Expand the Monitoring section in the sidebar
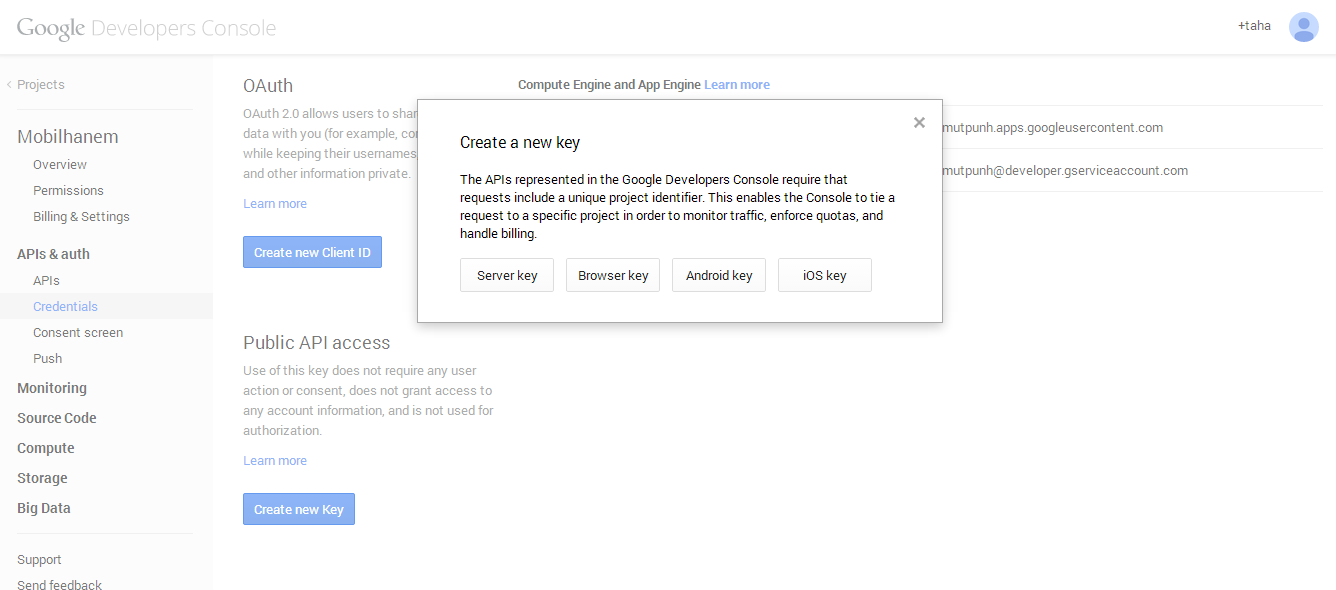Image resolution: width=1336 pixels, height=590 pixels. pyautogui.click(x=52, y=388)
